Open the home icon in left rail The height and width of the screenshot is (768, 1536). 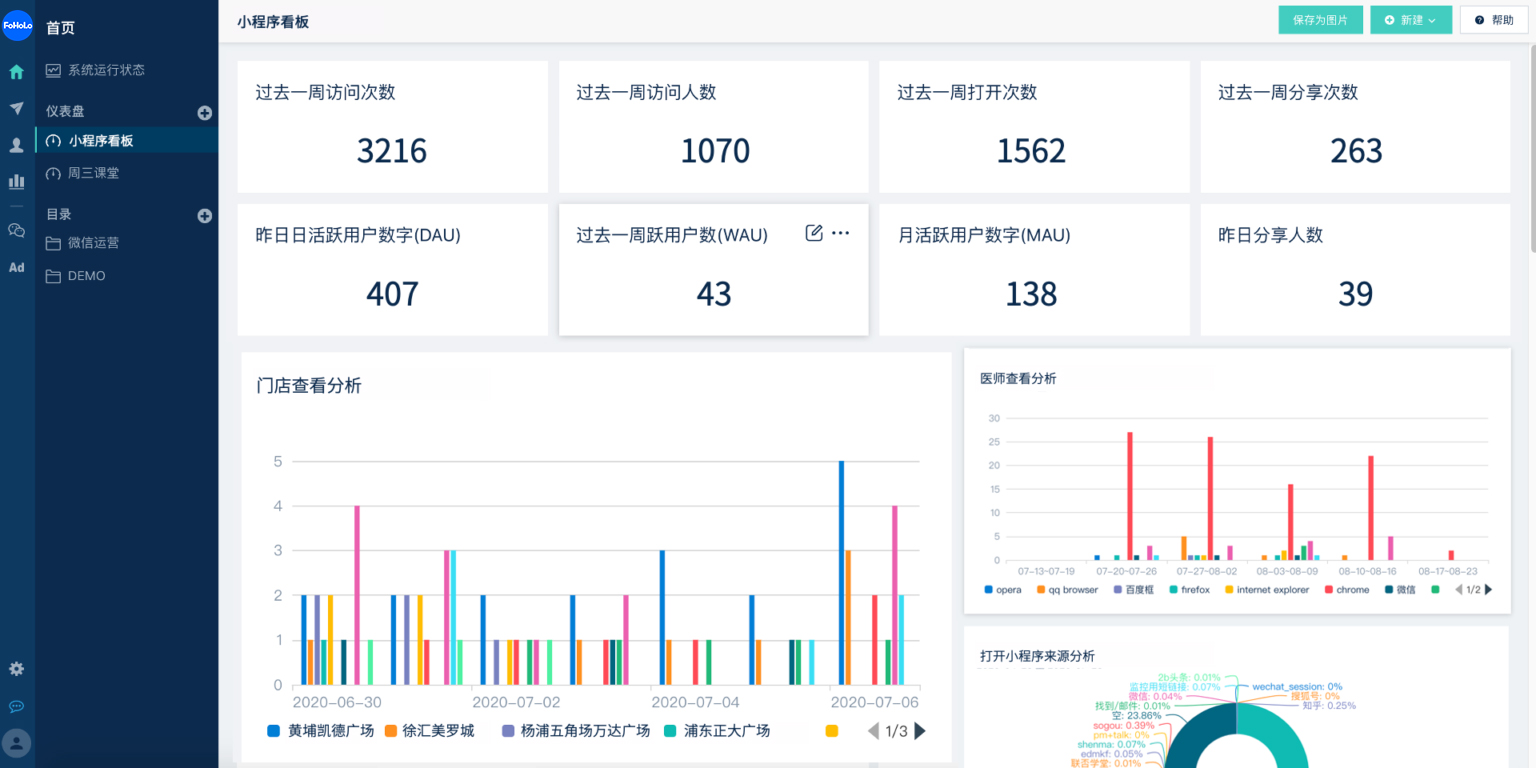pyautogui.click(x=17, y=72)
